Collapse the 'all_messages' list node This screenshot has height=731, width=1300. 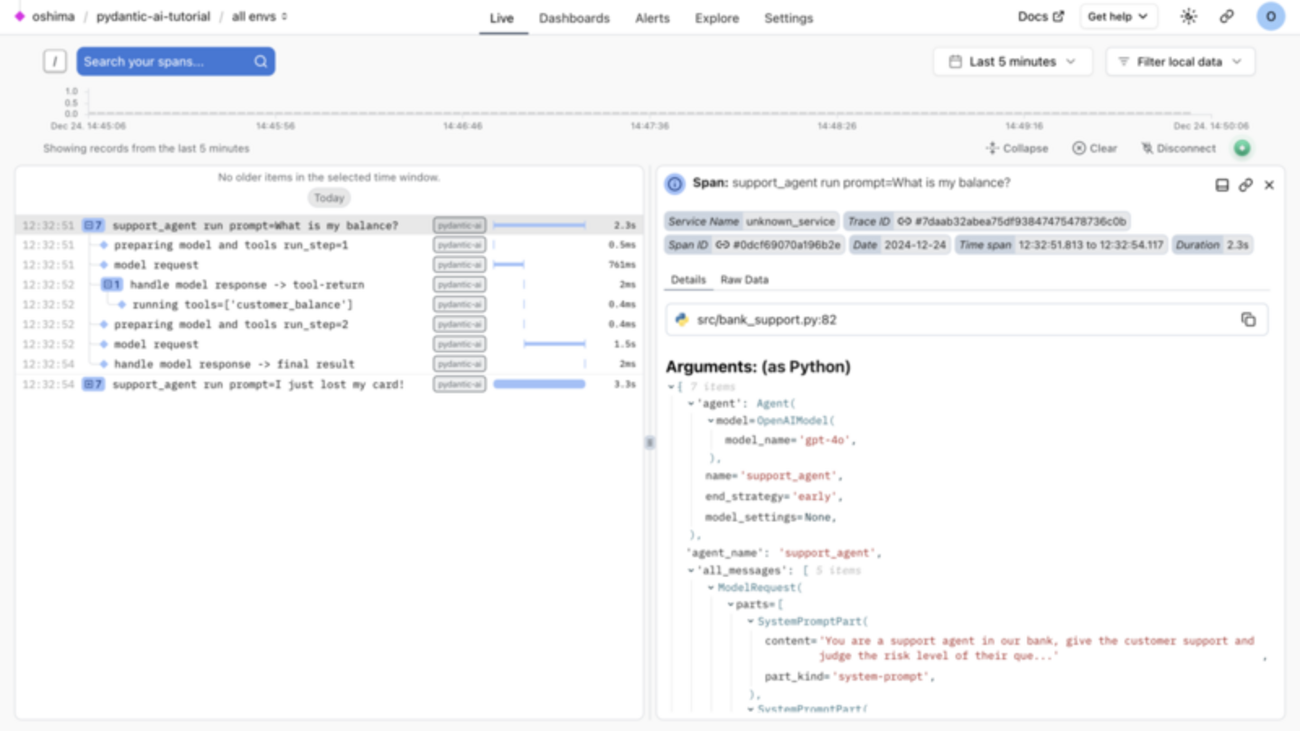(x=690, y=571)
